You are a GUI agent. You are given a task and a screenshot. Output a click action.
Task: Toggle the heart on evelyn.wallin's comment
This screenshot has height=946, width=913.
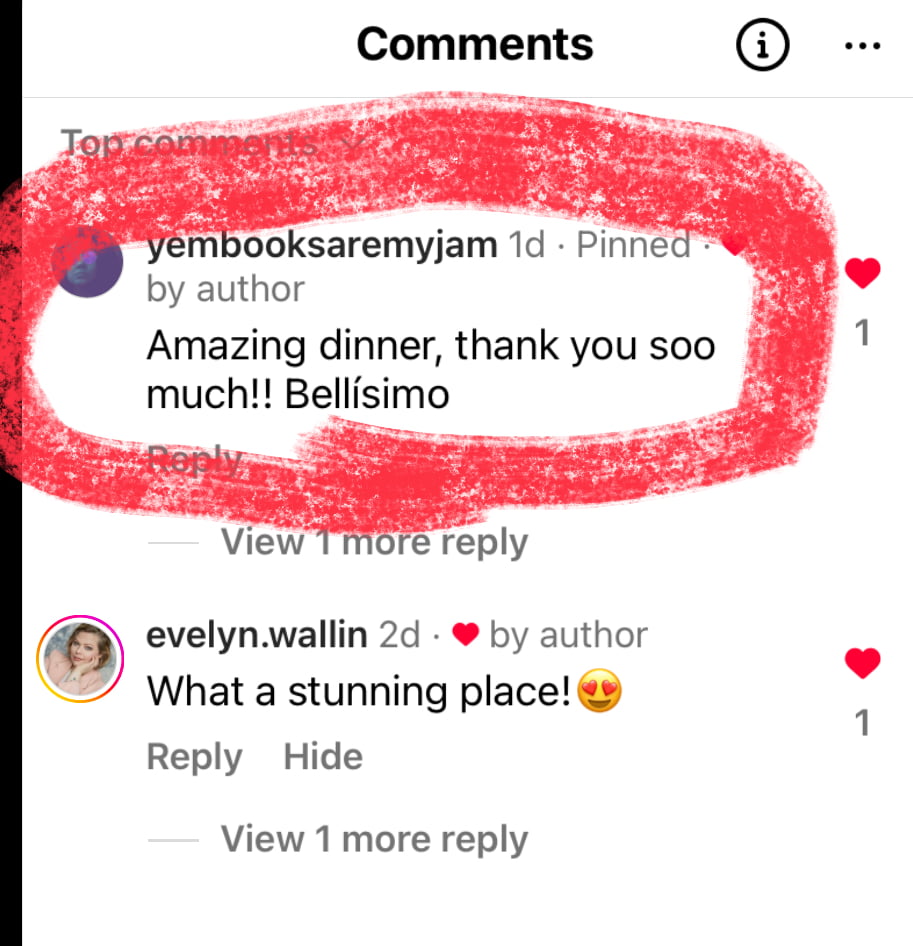(862, 663)
